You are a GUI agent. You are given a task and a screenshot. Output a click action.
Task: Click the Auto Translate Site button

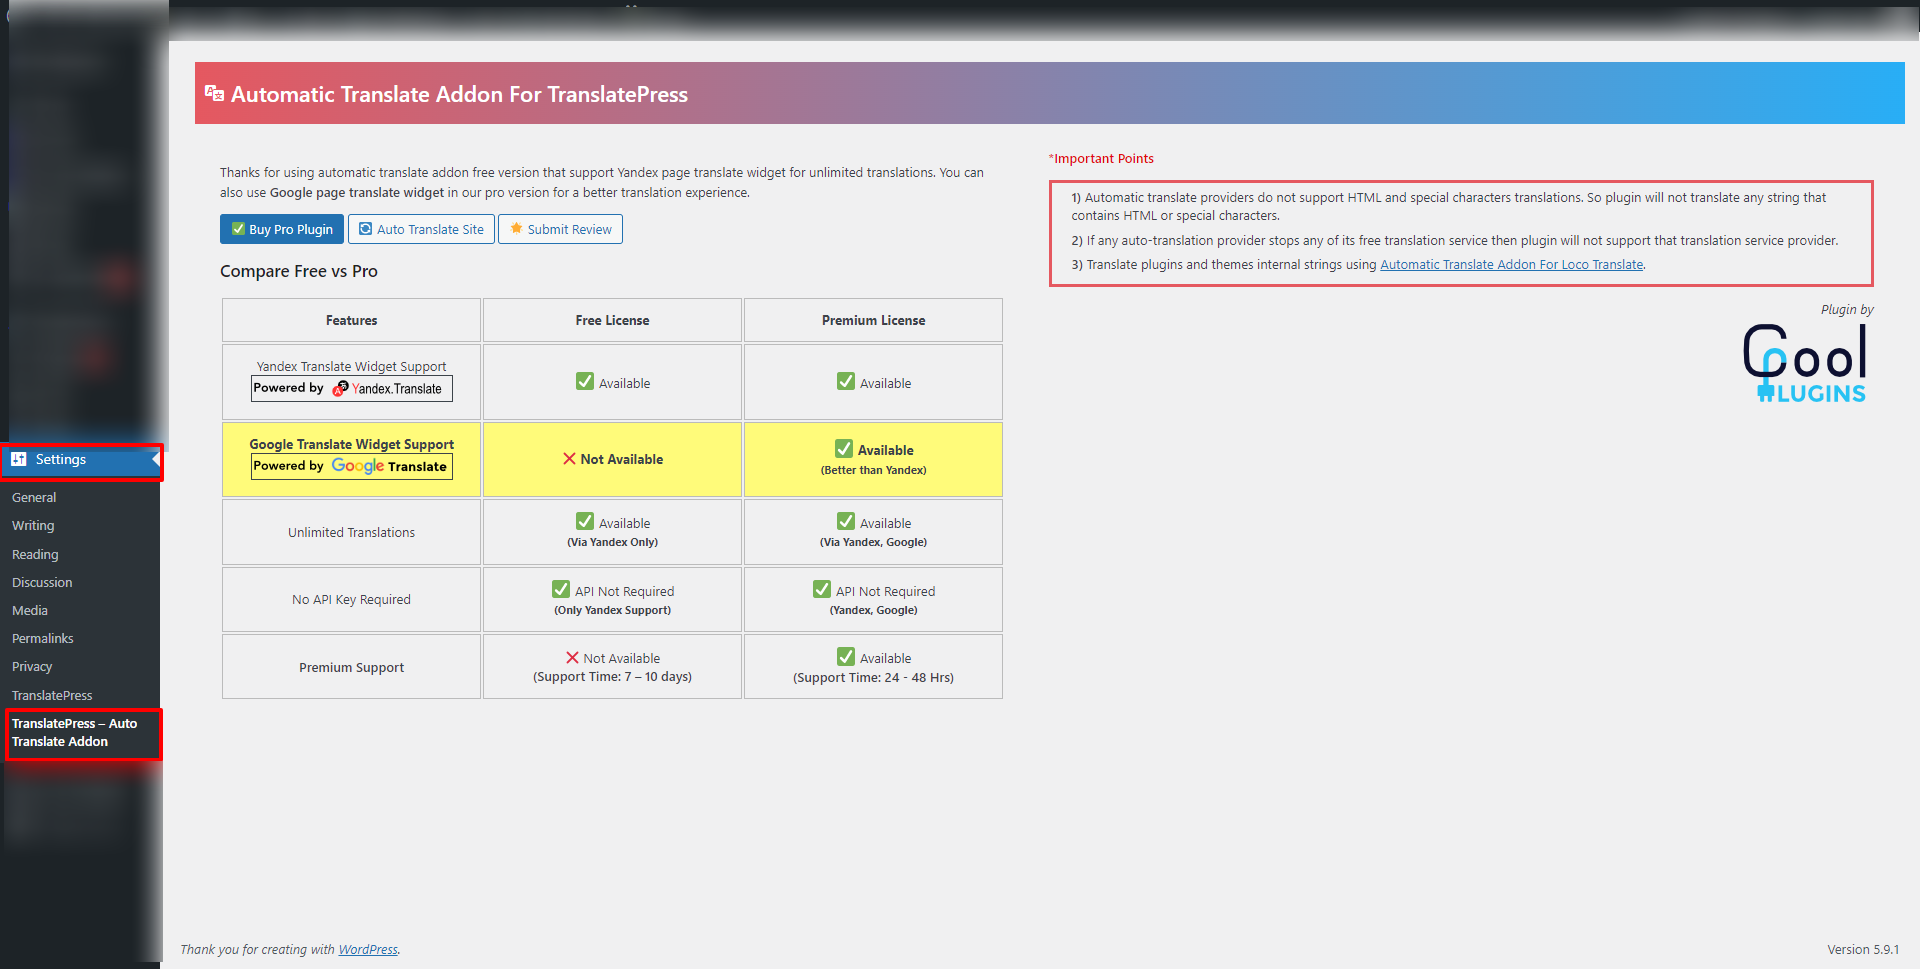(421, 229)
